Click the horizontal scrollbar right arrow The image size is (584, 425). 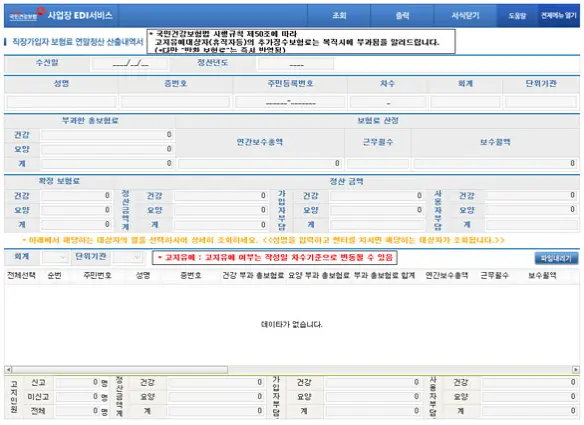(x=576, y=370)
